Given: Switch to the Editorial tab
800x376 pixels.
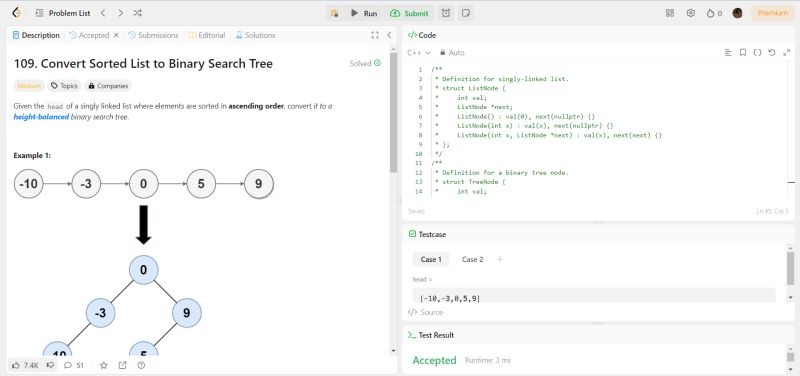Looking at the screenshot, I should point(207,35).
